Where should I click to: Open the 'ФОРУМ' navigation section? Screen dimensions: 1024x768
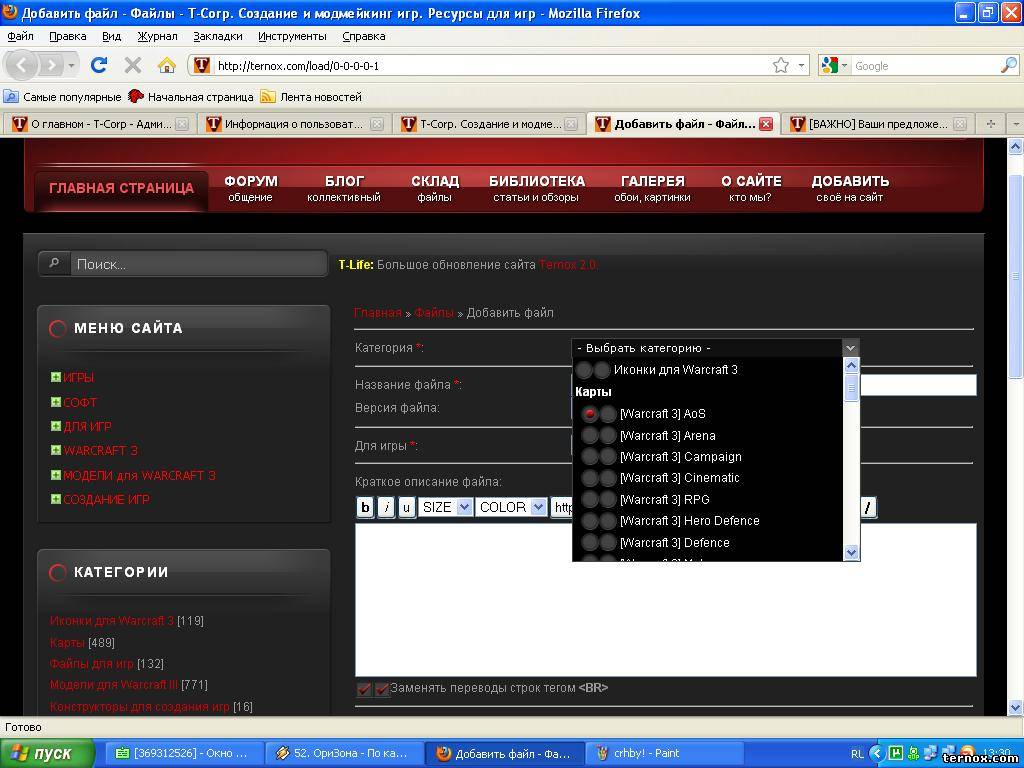(x=251, y=188)
